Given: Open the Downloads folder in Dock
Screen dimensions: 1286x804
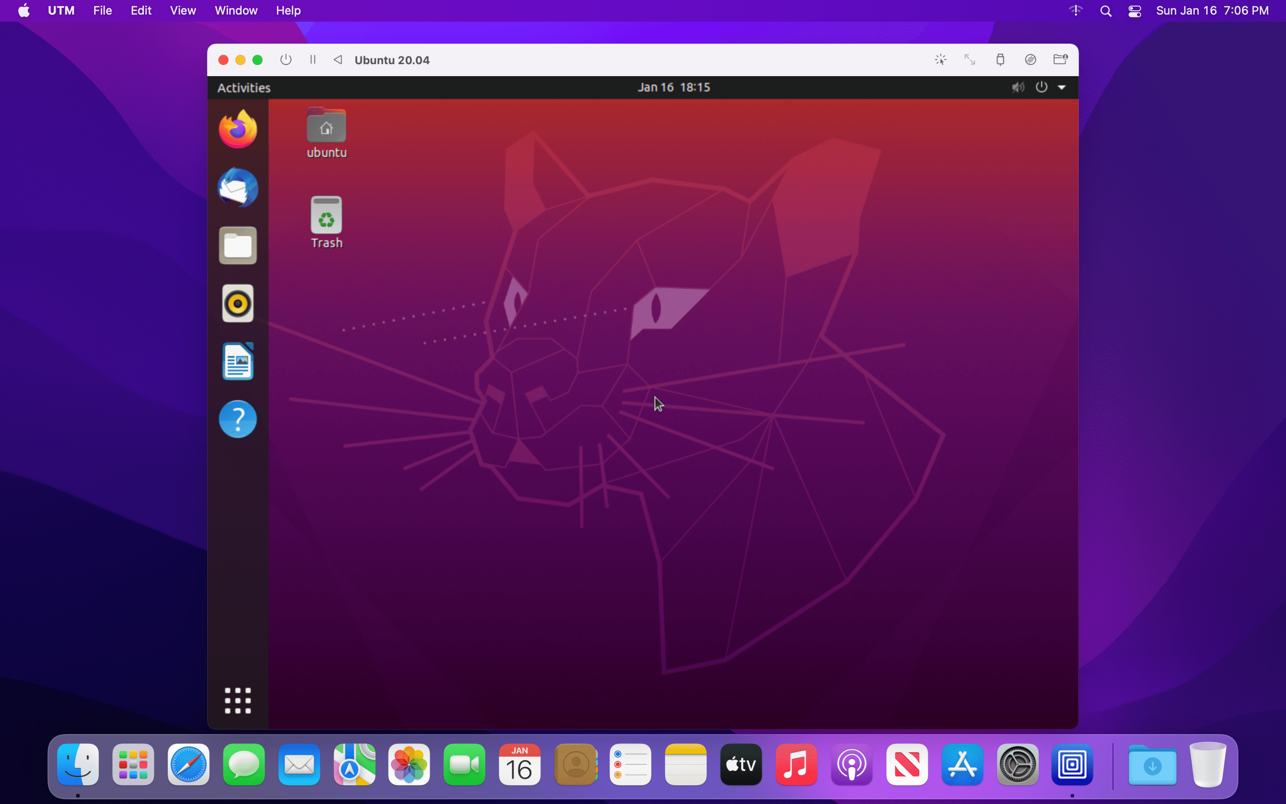Looking at the screenshot, I should pyautogui.click(x=1152, y=765).
